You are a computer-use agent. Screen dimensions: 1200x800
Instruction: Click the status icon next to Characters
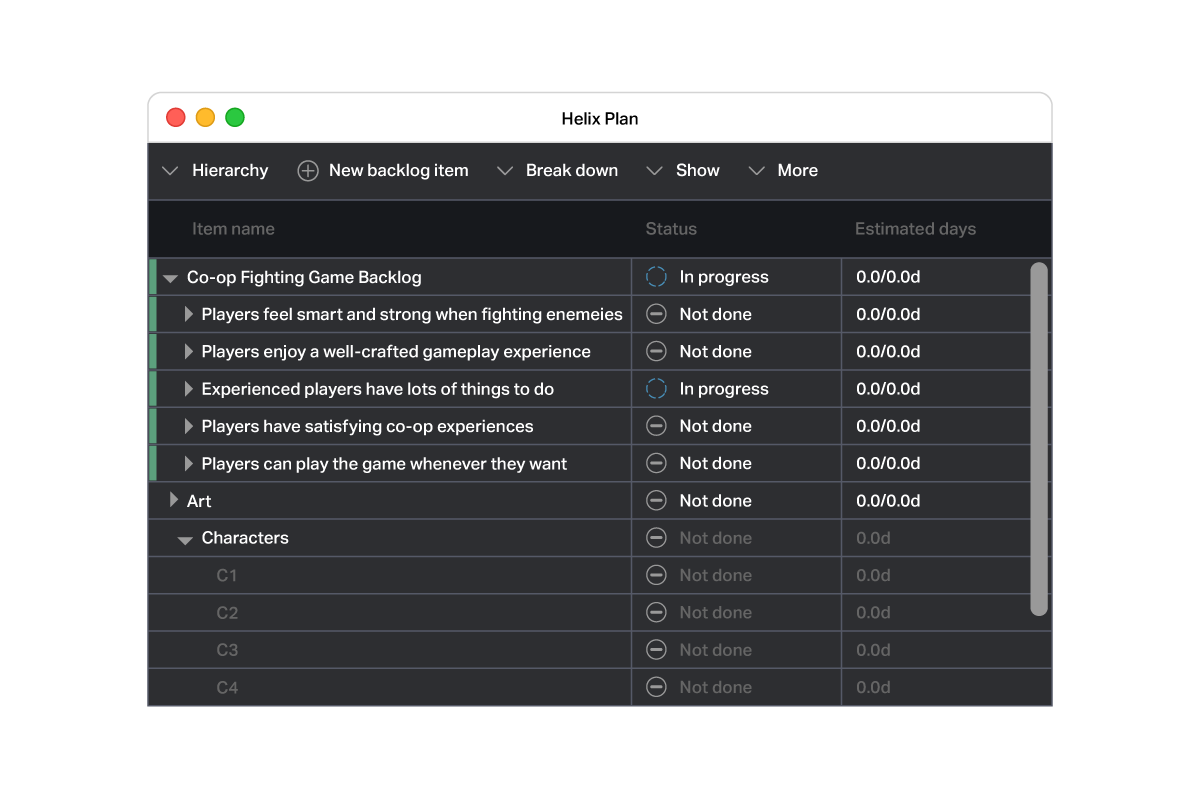[x=656, y=538]
